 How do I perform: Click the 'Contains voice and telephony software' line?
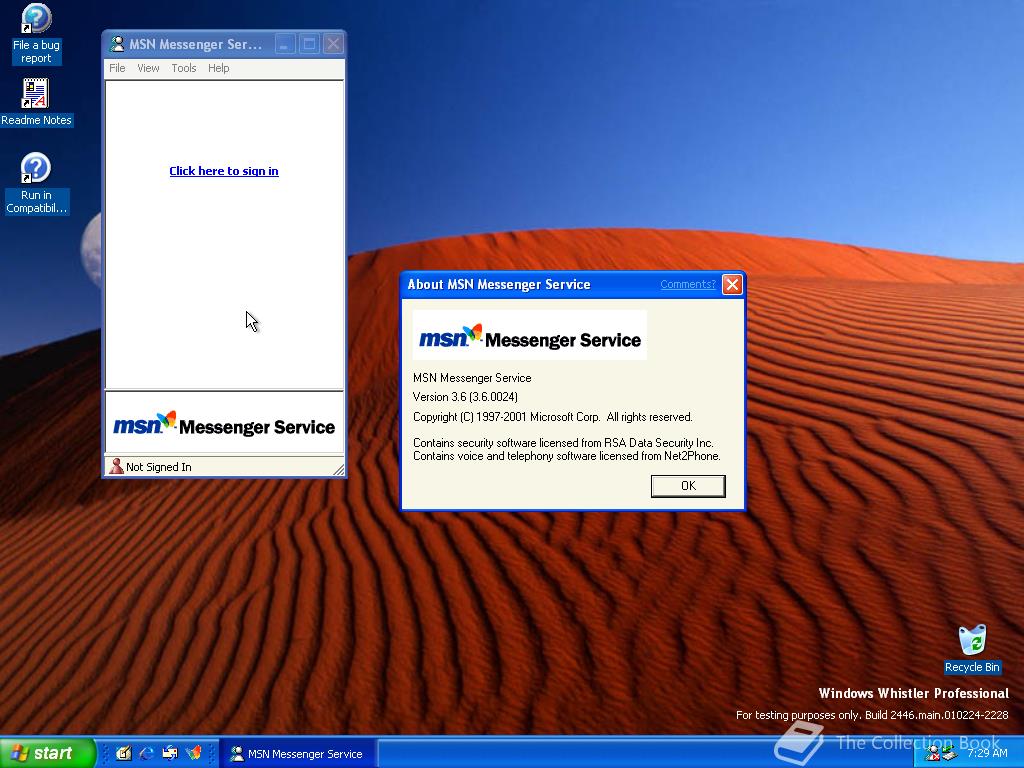point(567,456)
